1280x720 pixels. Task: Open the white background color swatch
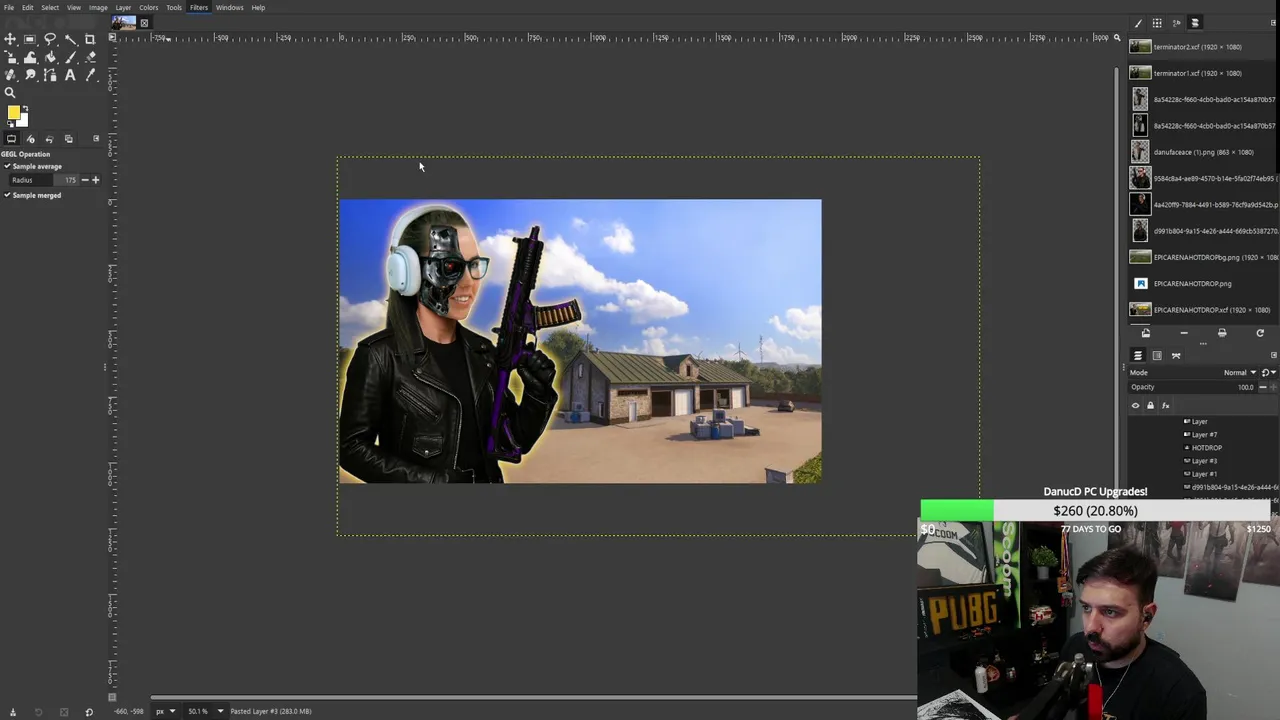coord(24,120)
